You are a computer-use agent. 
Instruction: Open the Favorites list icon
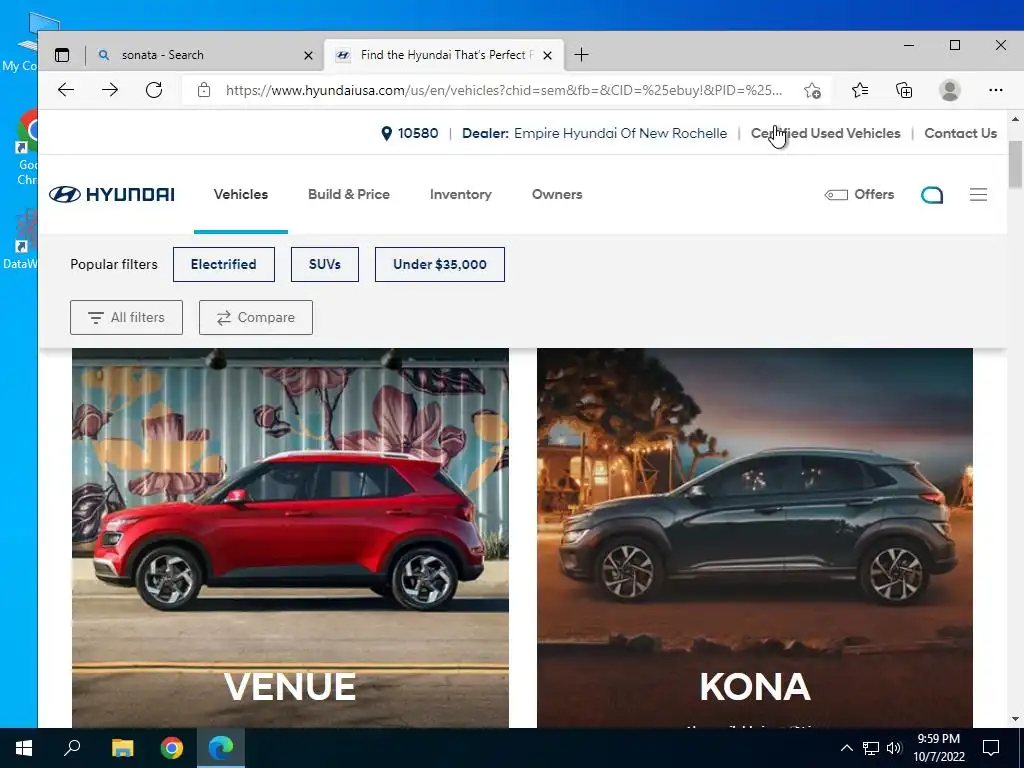[x=860, y=90]
